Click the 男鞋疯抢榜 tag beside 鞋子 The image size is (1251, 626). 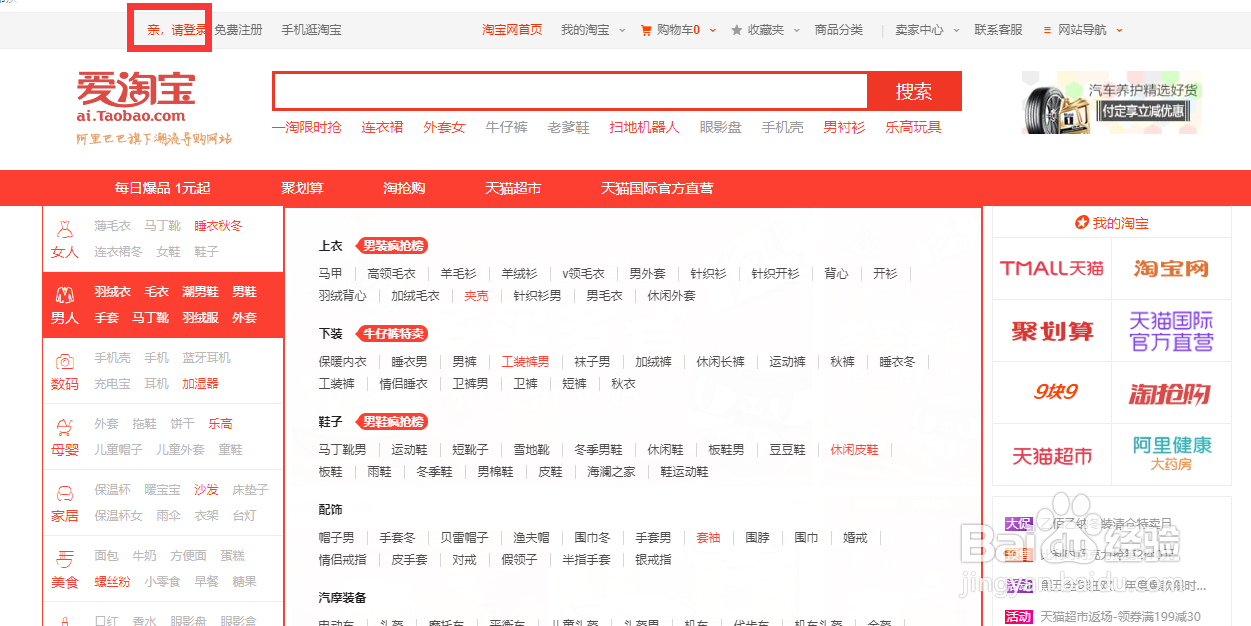point(392,422)
